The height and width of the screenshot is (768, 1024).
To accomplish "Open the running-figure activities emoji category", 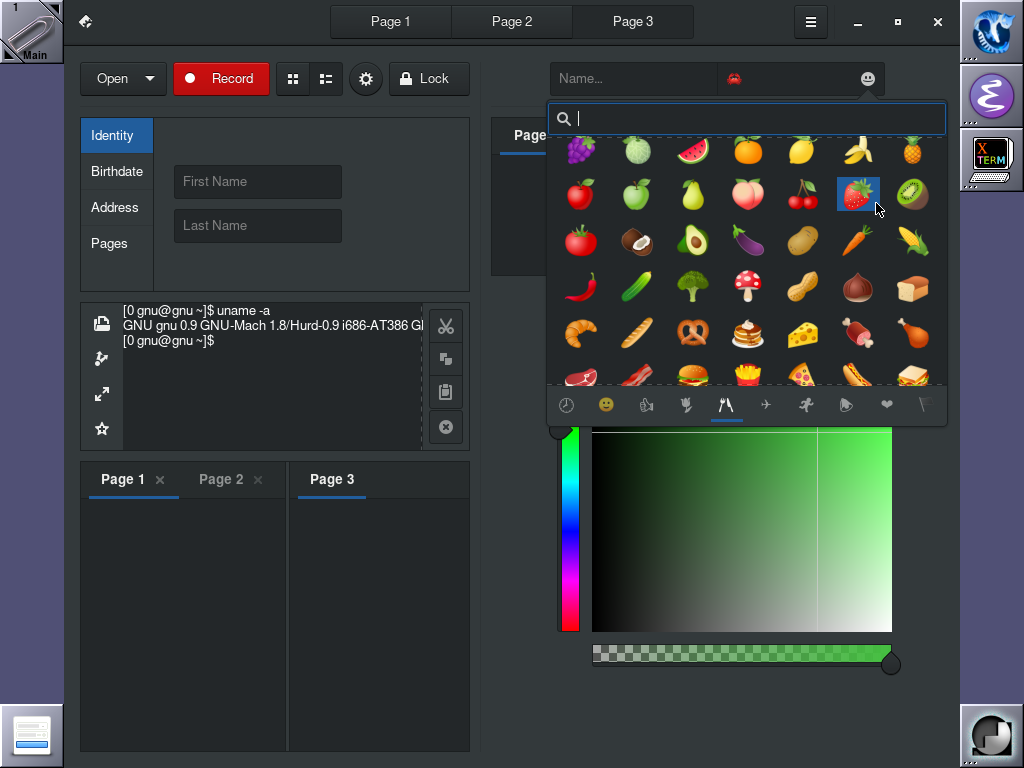I will click(806, 406).
